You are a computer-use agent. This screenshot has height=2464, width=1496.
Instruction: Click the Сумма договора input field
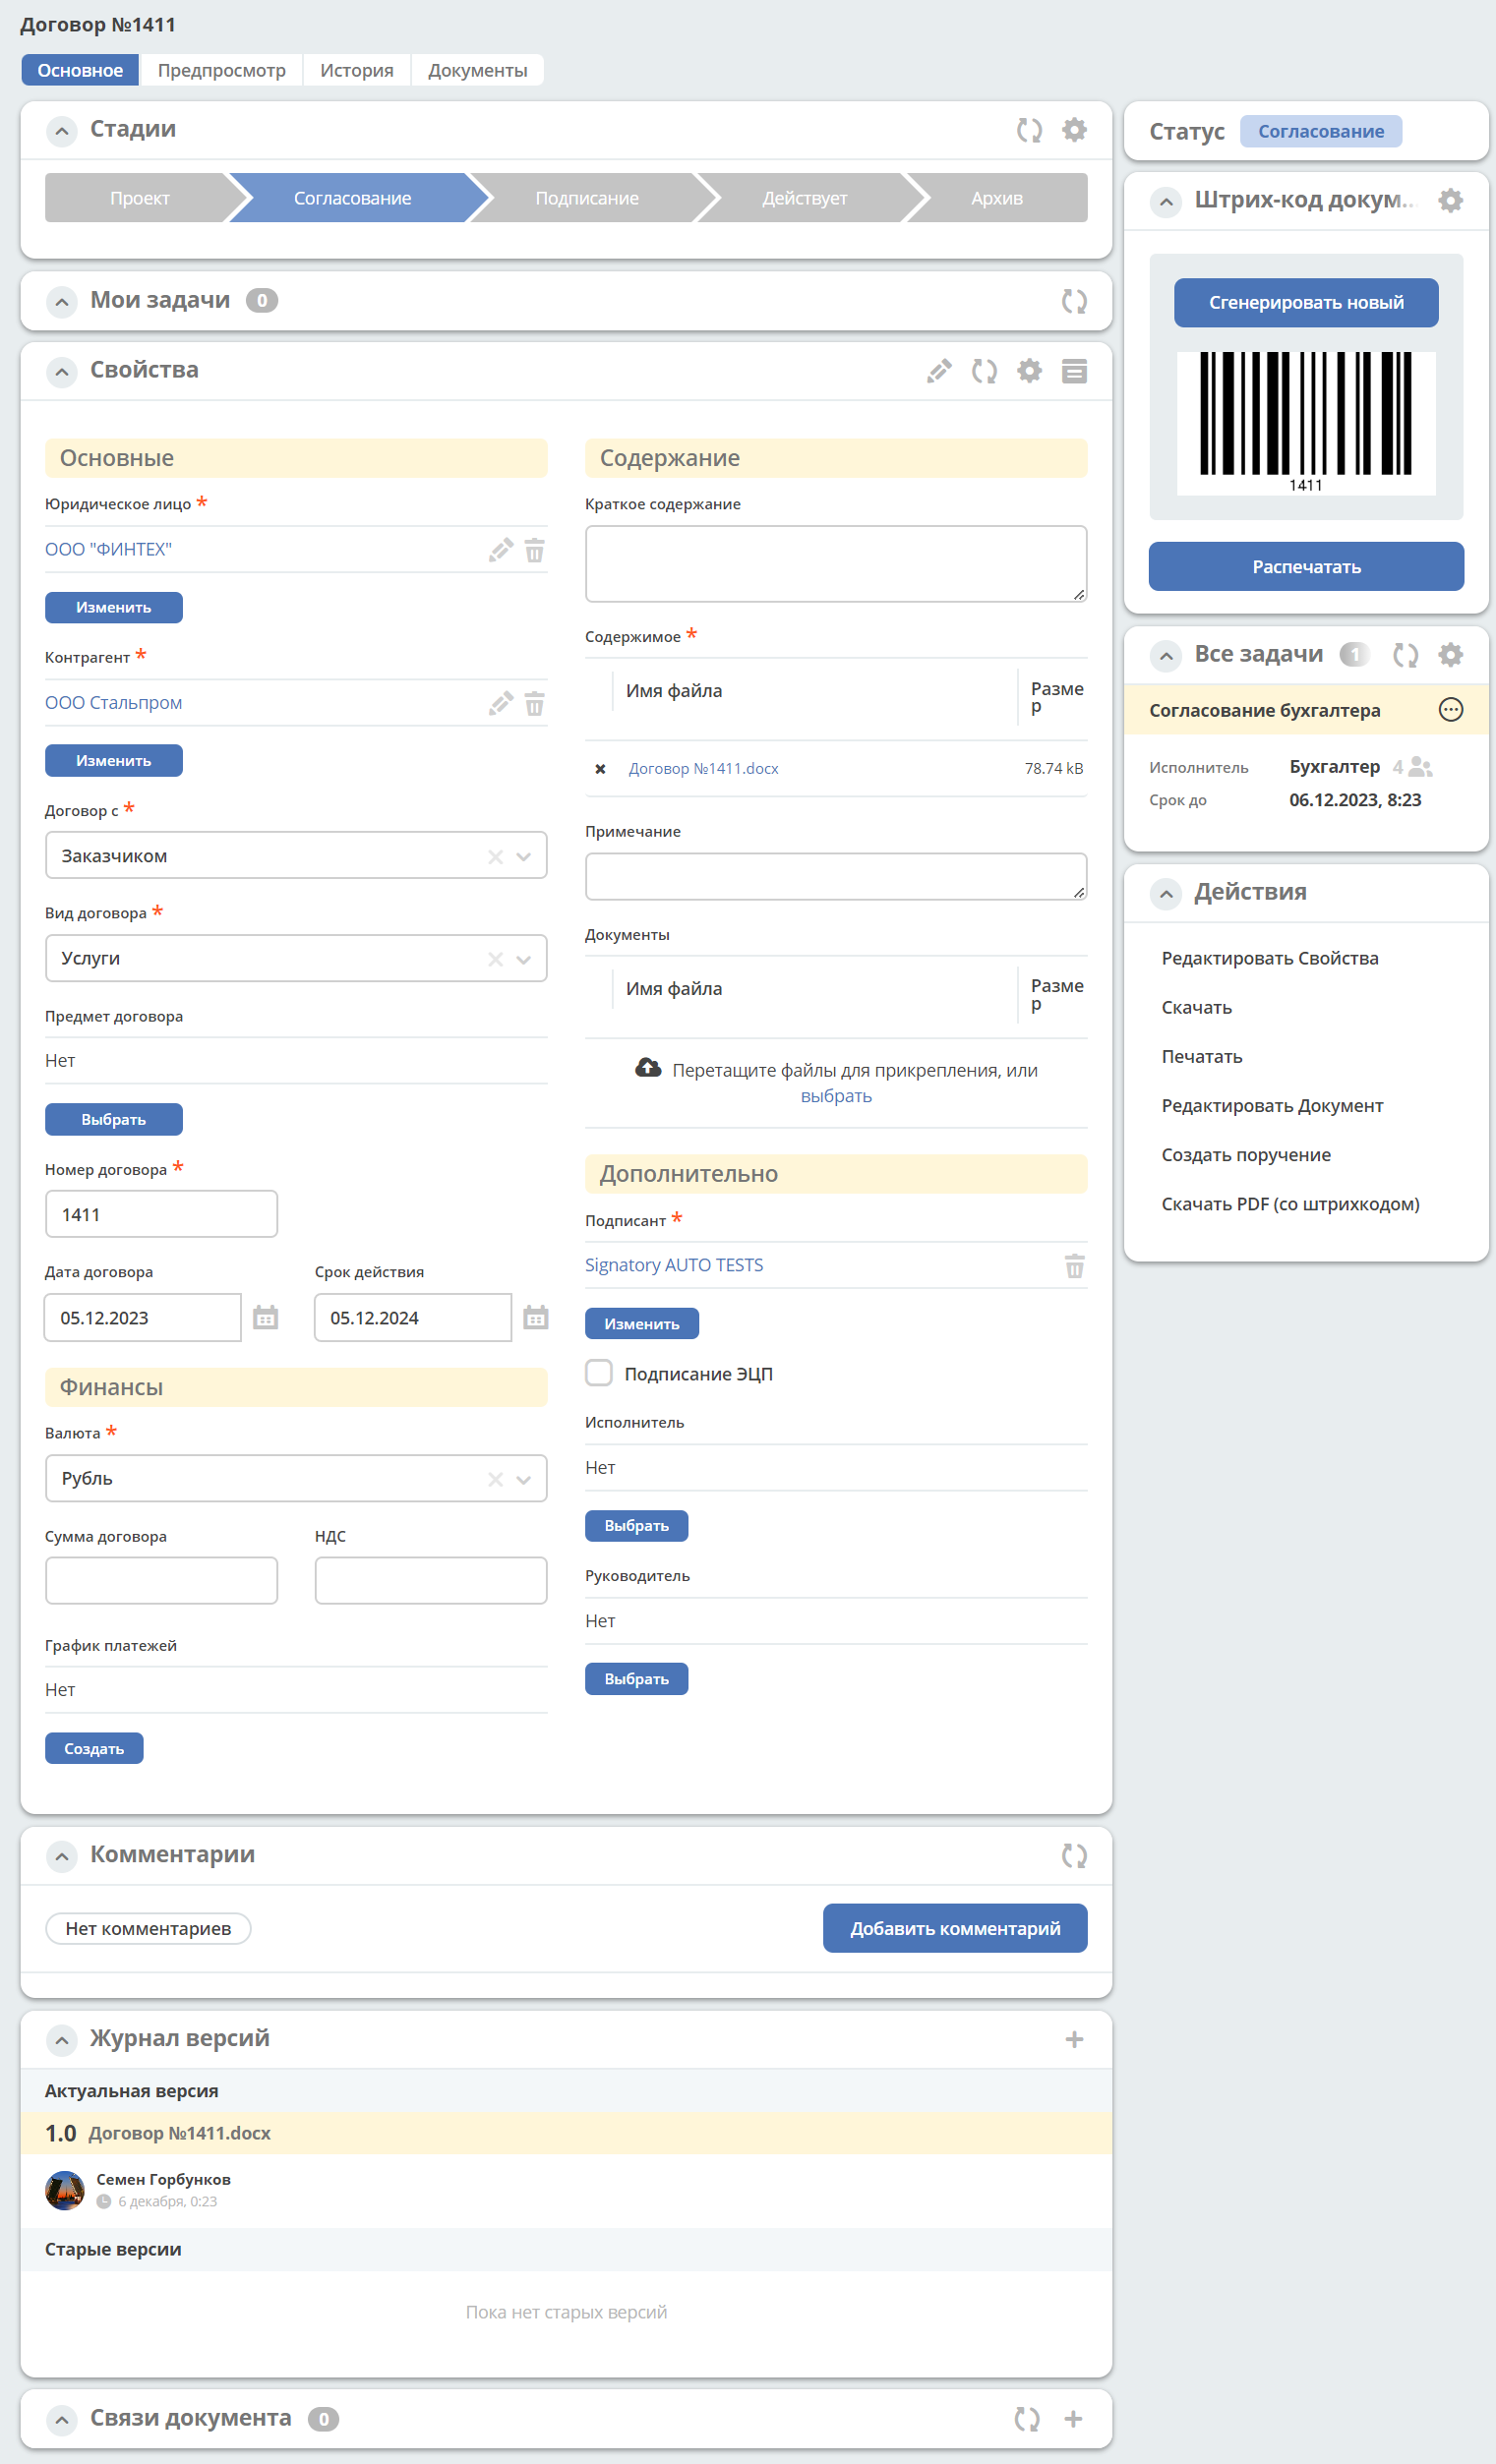click(161, 1582)
